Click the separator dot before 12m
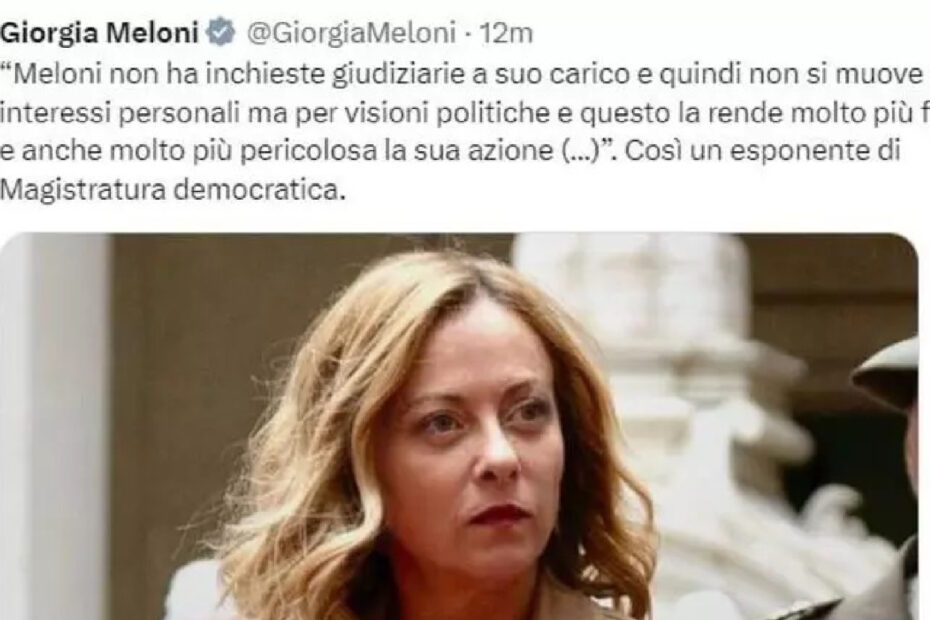The height and width of the screenshot is (620, 930). tap(468, 34)
